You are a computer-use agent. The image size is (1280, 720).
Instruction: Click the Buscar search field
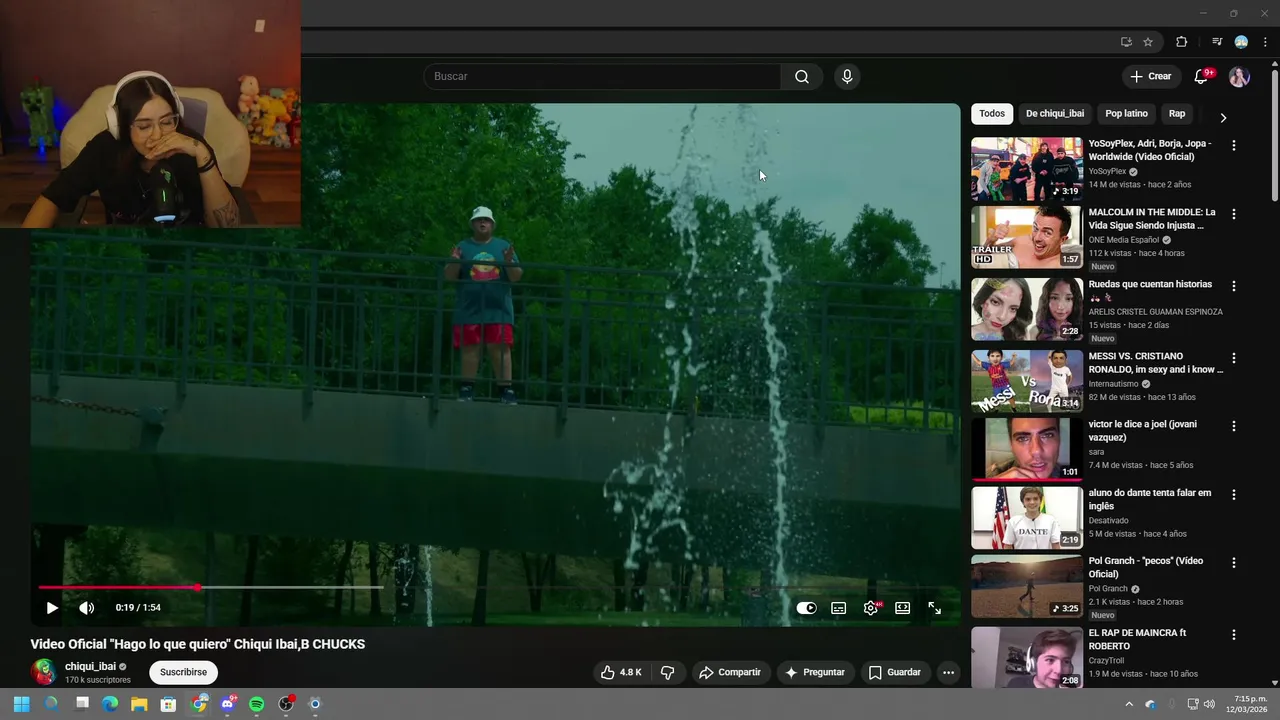(602, 77)
